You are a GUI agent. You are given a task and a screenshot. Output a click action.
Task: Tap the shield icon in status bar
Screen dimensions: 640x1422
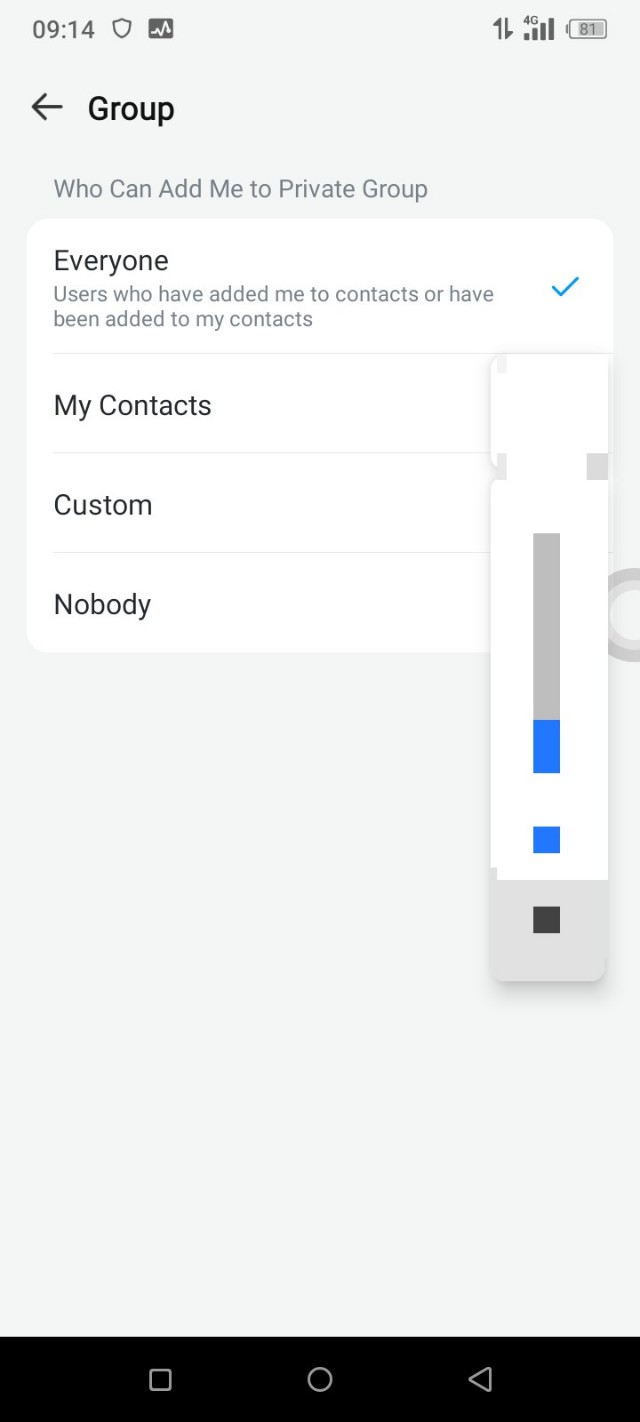coord(122,29)
